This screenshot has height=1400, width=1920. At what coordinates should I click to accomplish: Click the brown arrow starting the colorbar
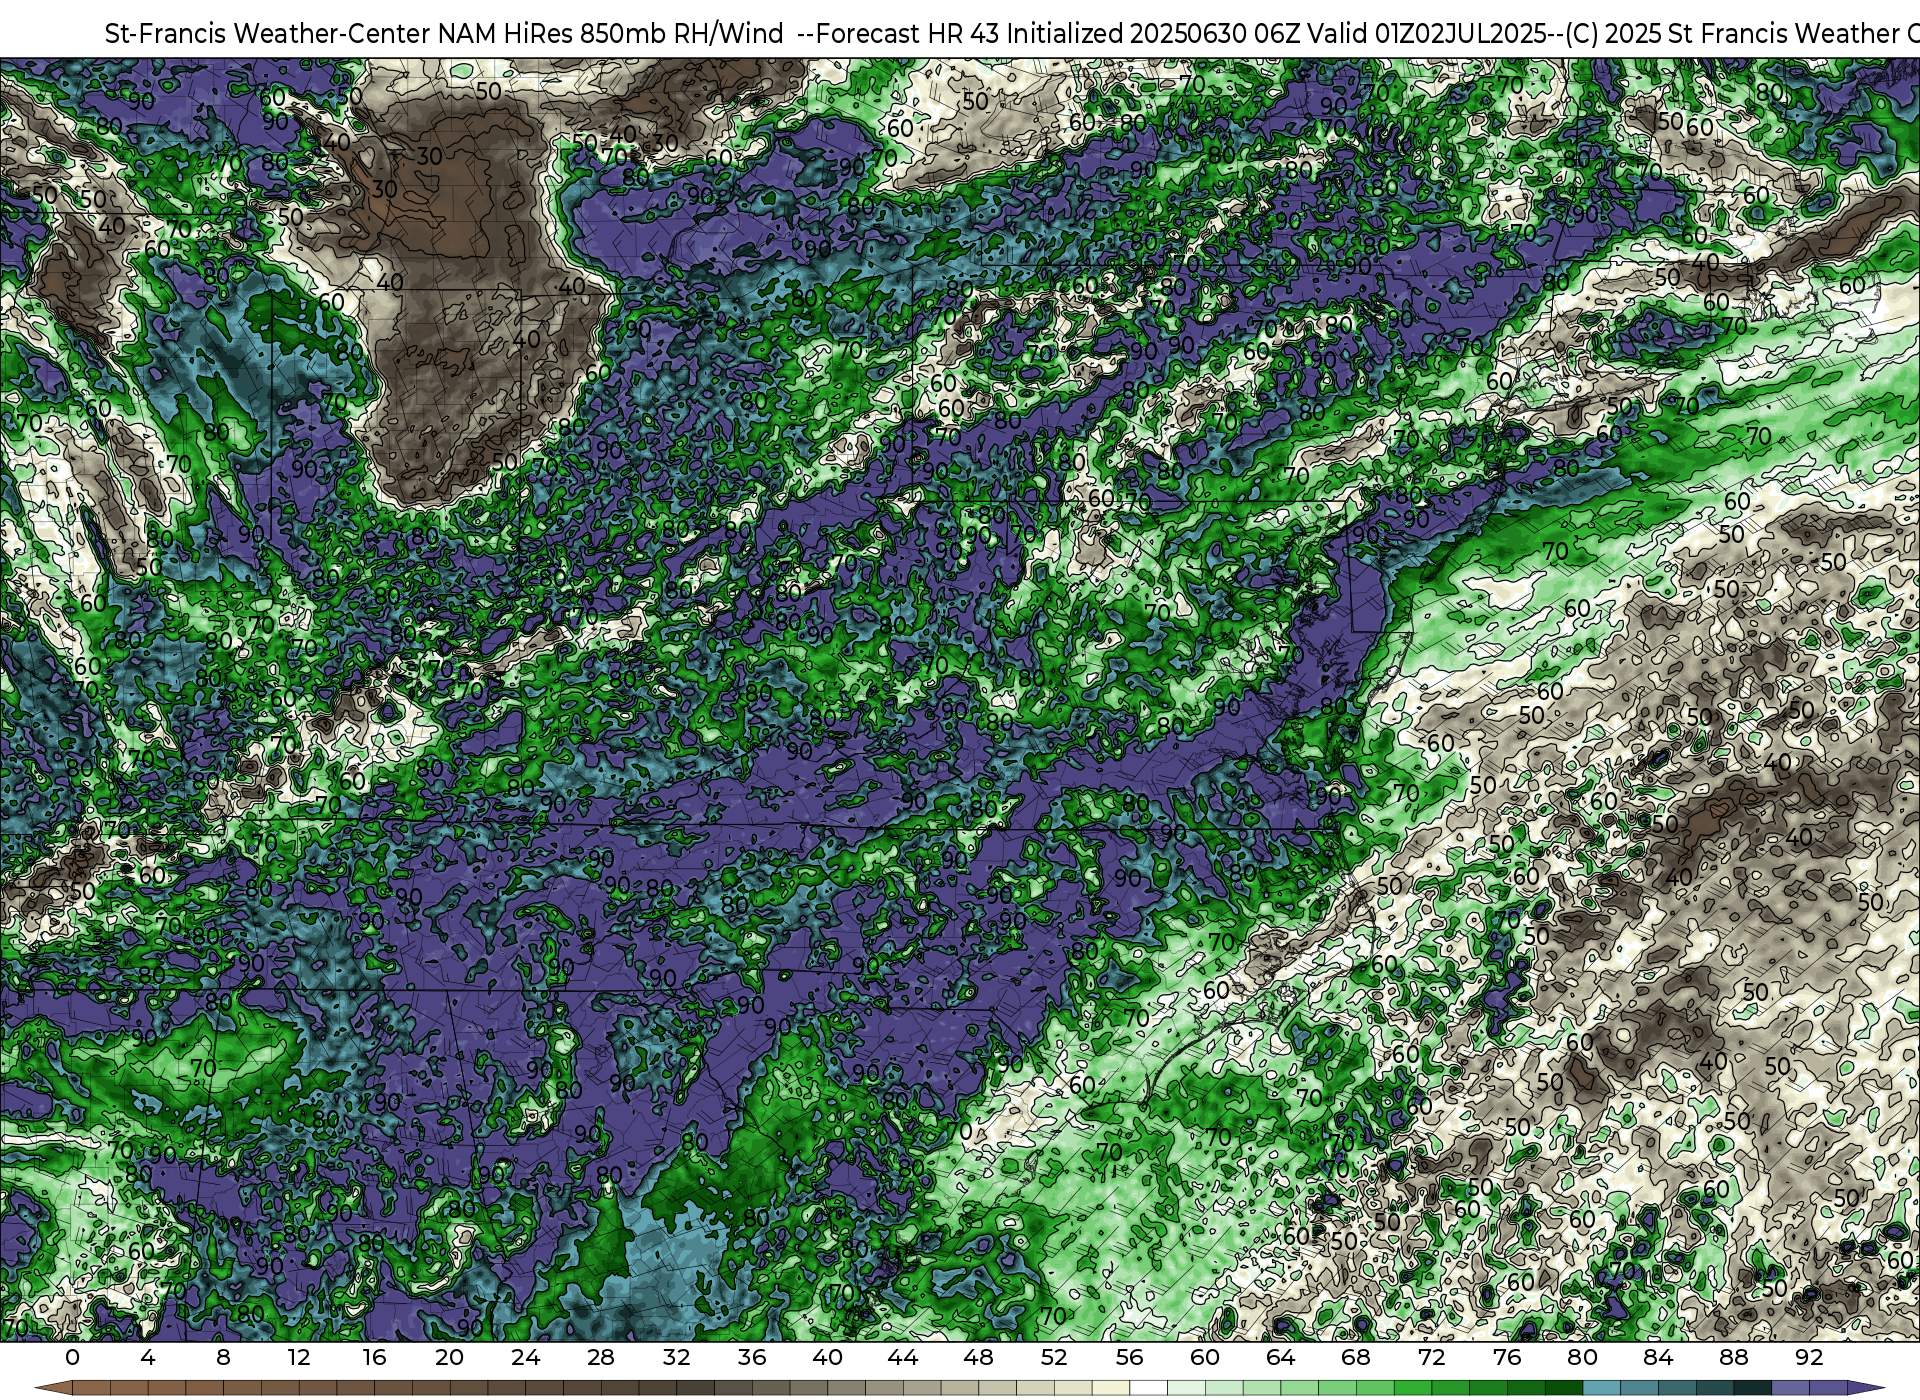pos(53,1388)
